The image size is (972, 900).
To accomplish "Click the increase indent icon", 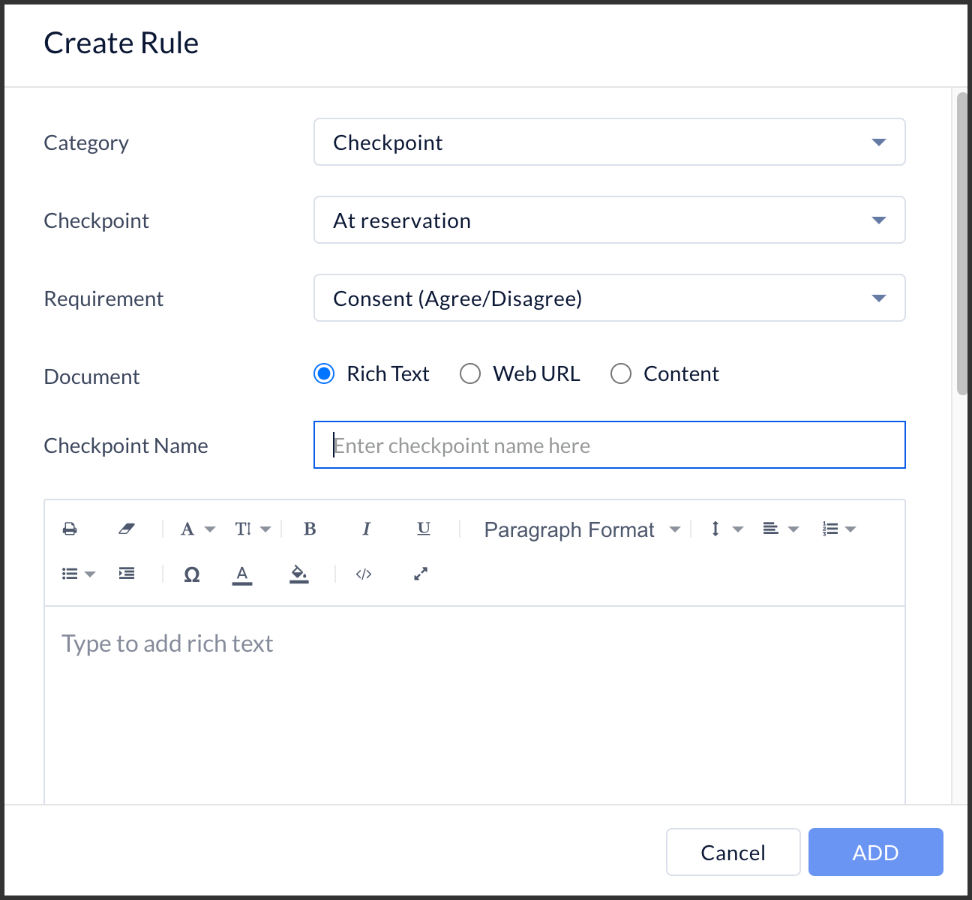I will [x=126, y=573].
